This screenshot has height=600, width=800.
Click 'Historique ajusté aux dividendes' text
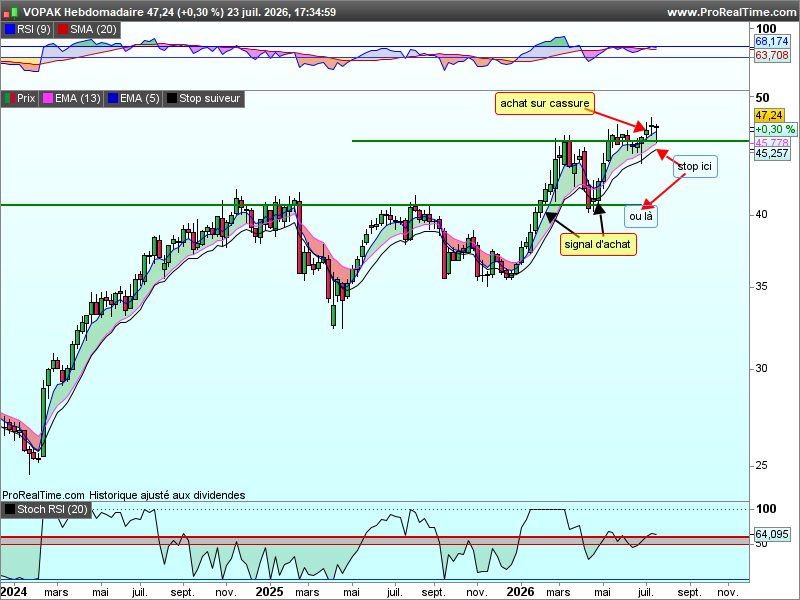tap(167, 495)
